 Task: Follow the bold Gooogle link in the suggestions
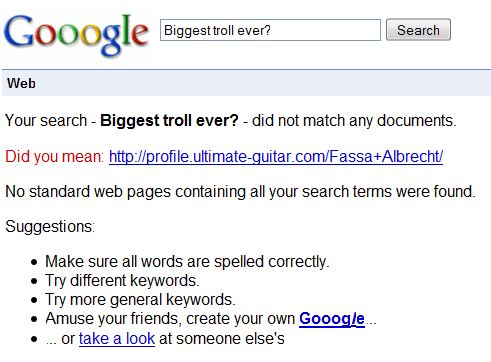click(332, 319)
